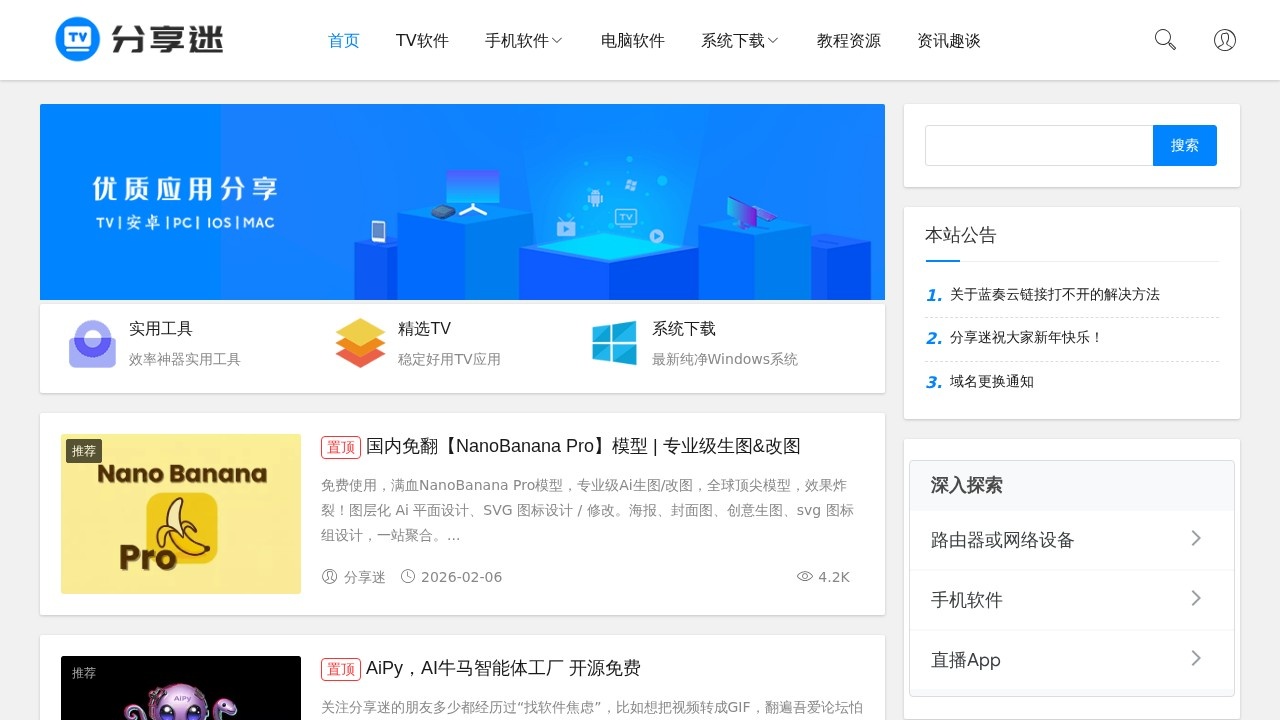1280x720 pixels.
Task: Expand the 直播App section chevron
Action: (1196, 659)
